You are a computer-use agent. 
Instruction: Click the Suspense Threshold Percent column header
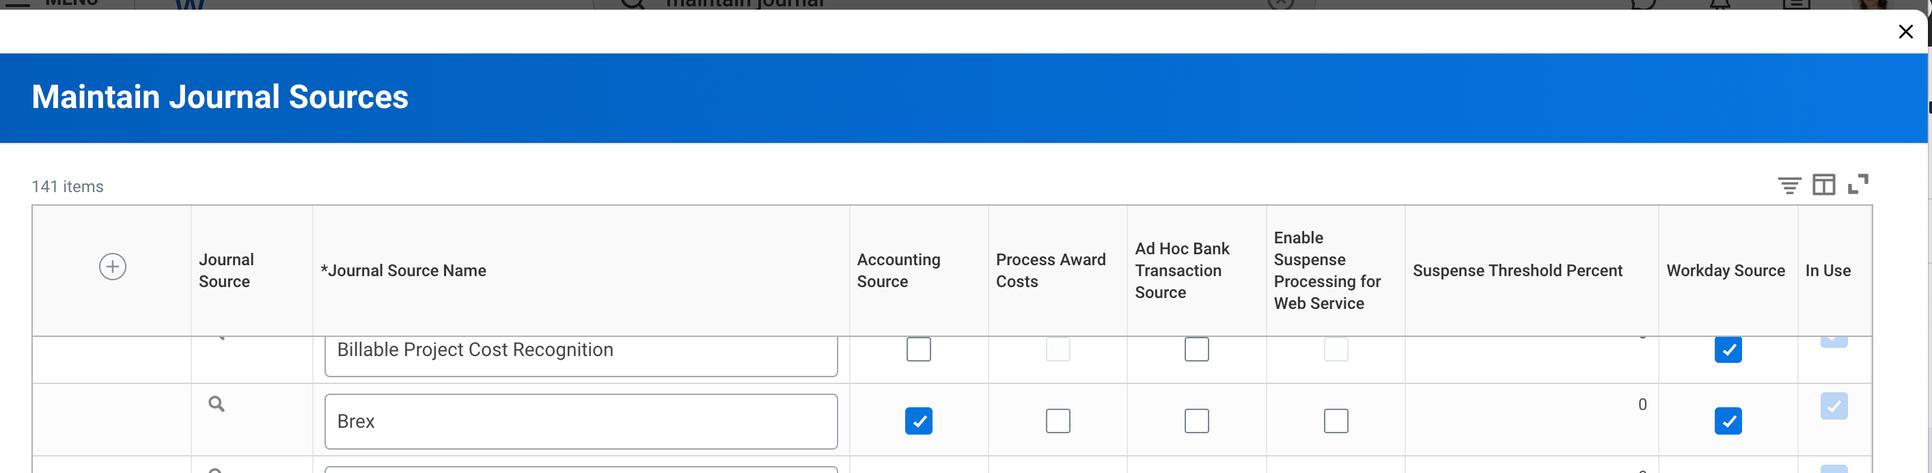pyautogui.click(x=1517, y=271)
